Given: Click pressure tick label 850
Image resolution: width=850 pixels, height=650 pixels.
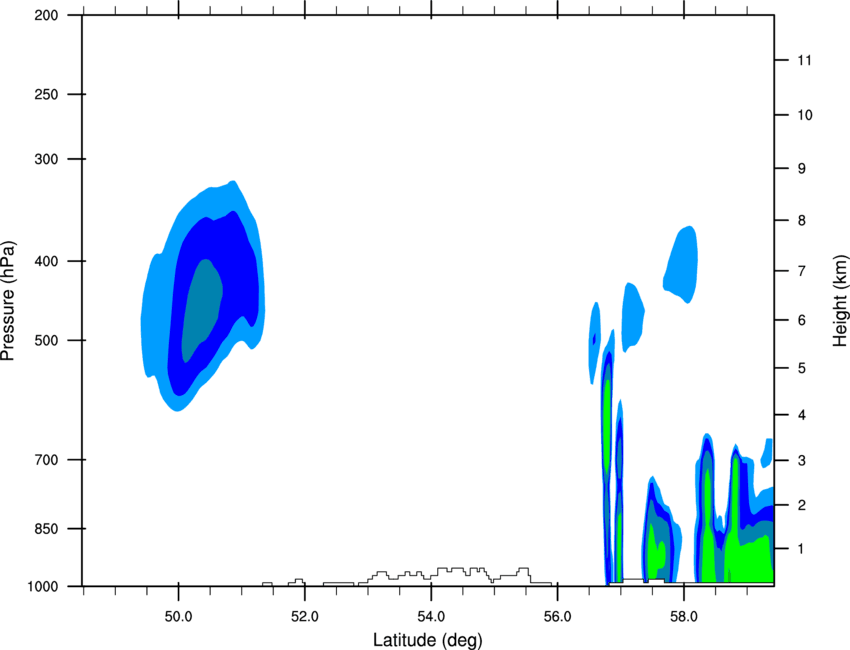Looking at the screenshot, I should [46, 528].
